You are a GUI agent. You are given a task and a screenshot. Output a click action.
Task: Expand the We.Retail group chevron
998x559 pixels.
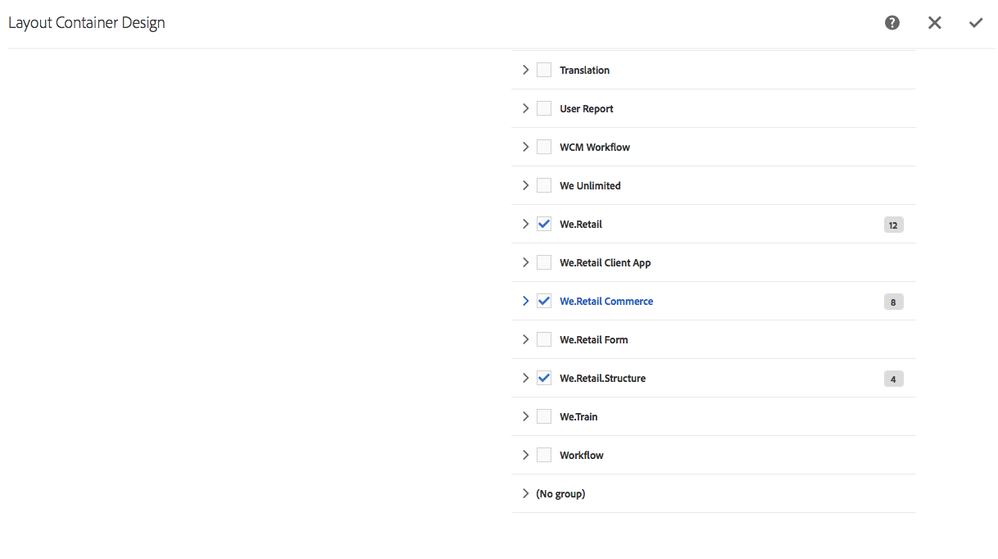click(525, 224)
